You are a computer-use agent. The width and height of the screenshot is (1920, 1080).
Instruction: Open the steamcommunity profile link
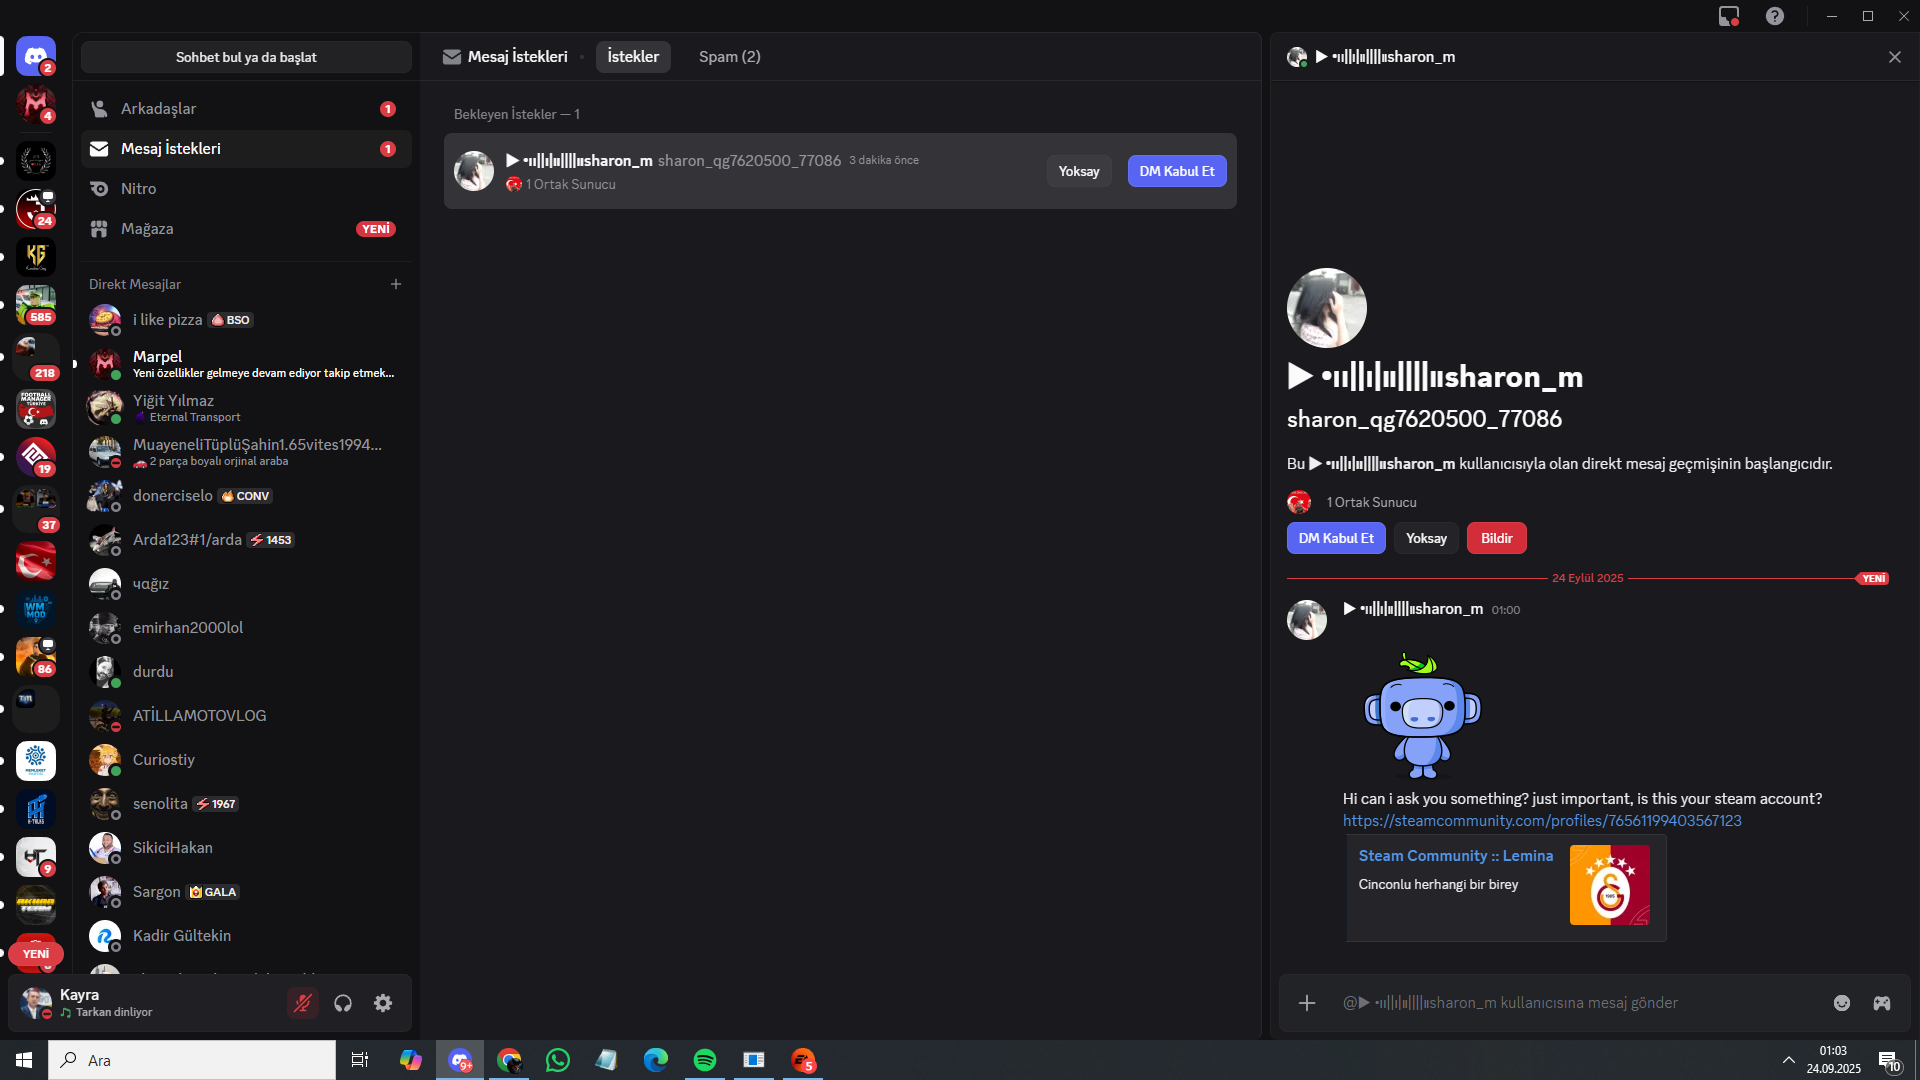pos(1541,821)
